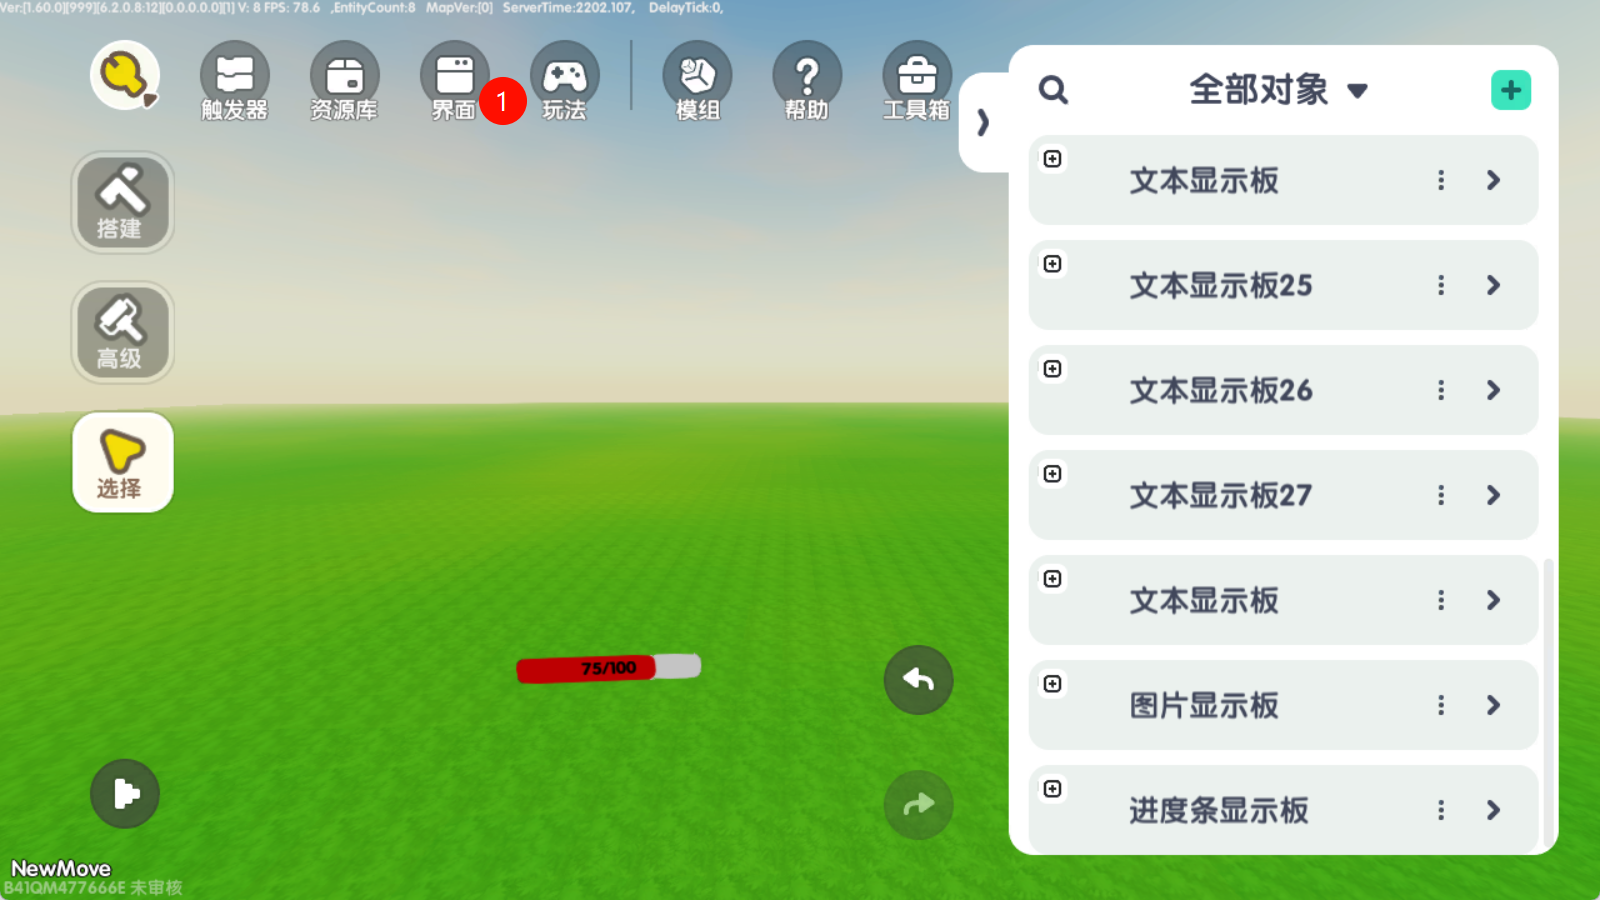Switch to 搭建 build mode
Viewport: 1600px width, 900px height.
[x=122, y=202]
